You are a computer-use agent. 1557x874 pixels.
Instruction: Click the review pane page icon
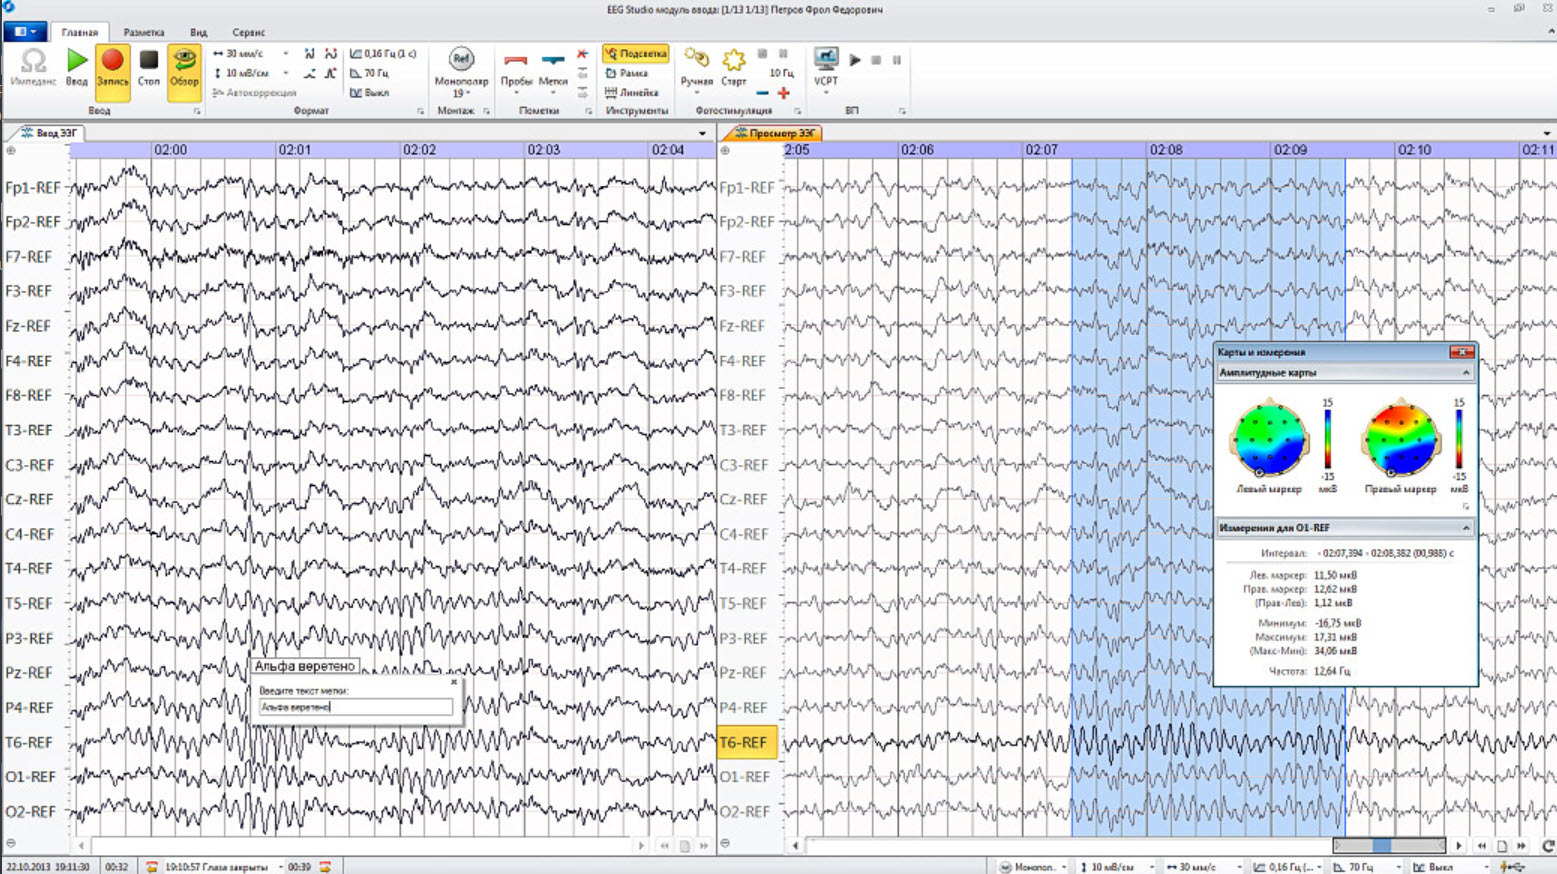1501,846
